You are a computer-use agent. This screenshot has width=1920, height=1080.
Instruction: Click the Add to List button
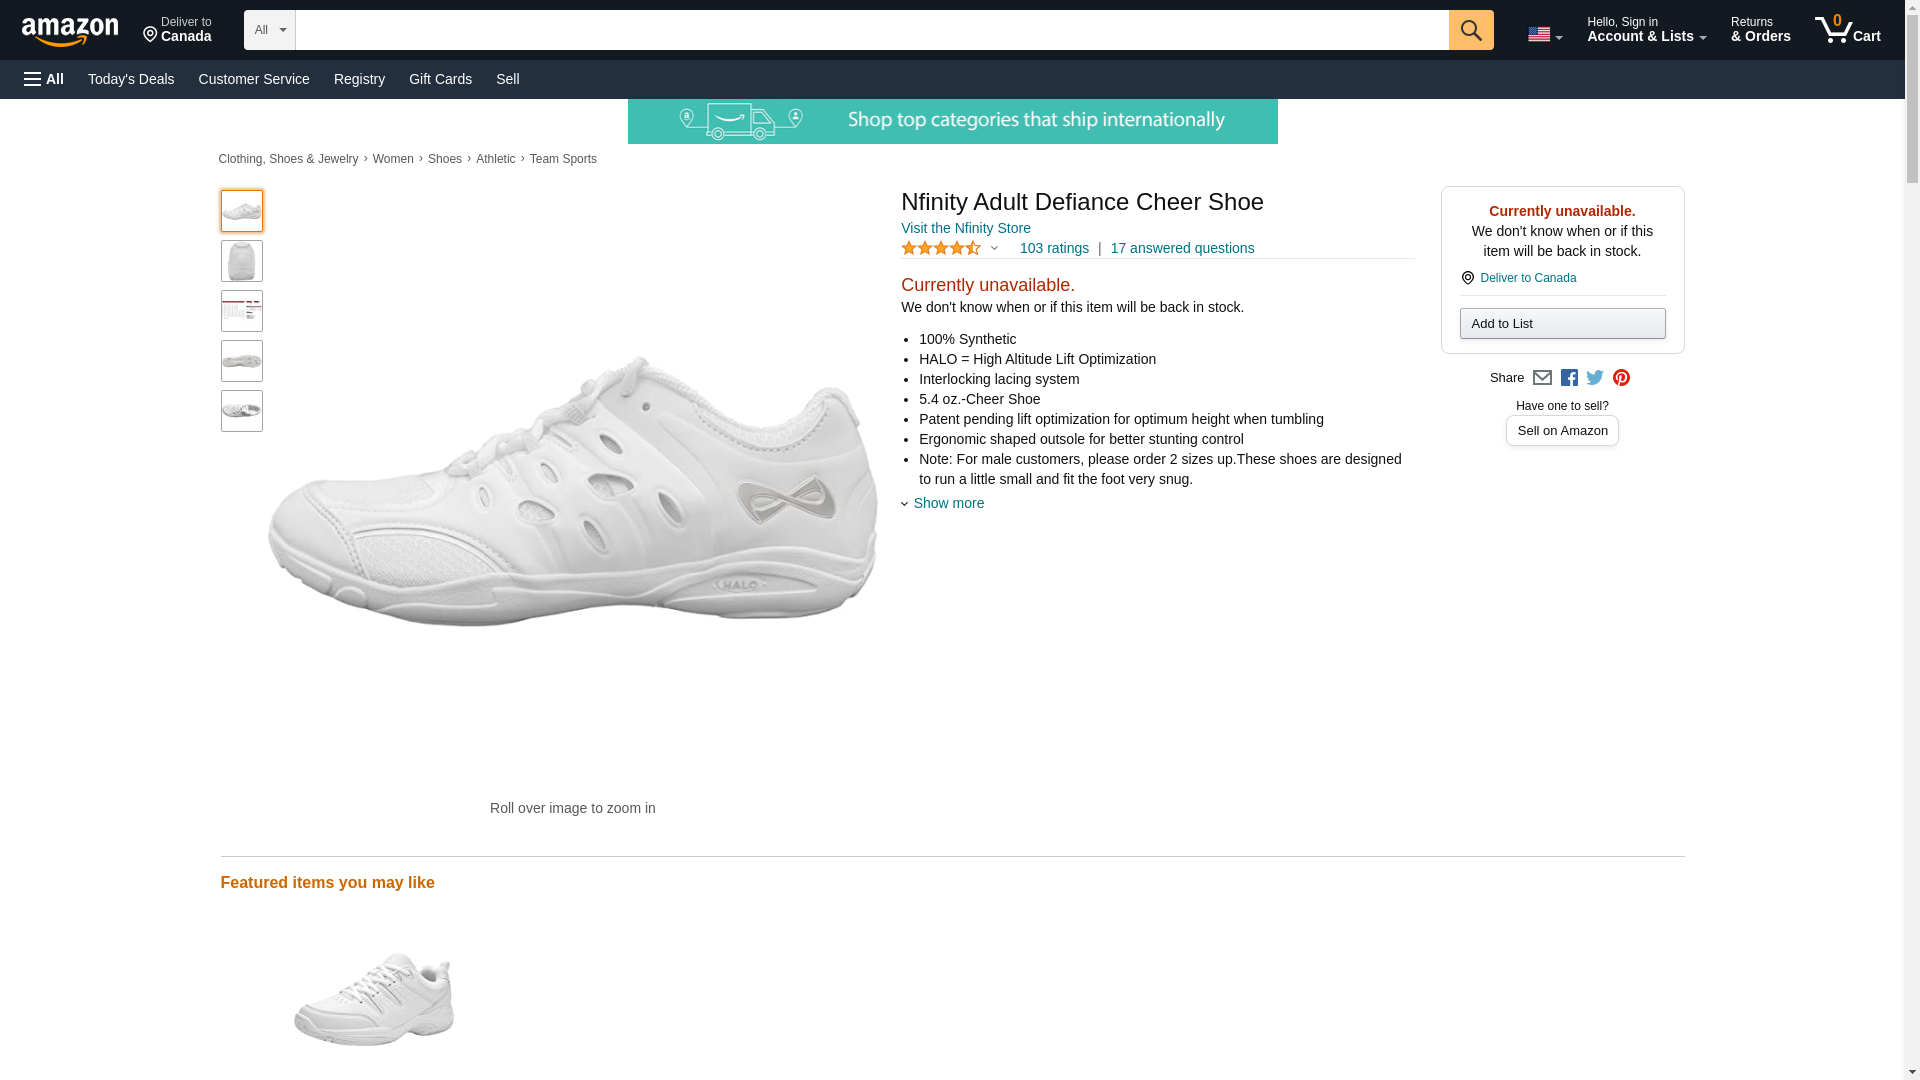1562,323
